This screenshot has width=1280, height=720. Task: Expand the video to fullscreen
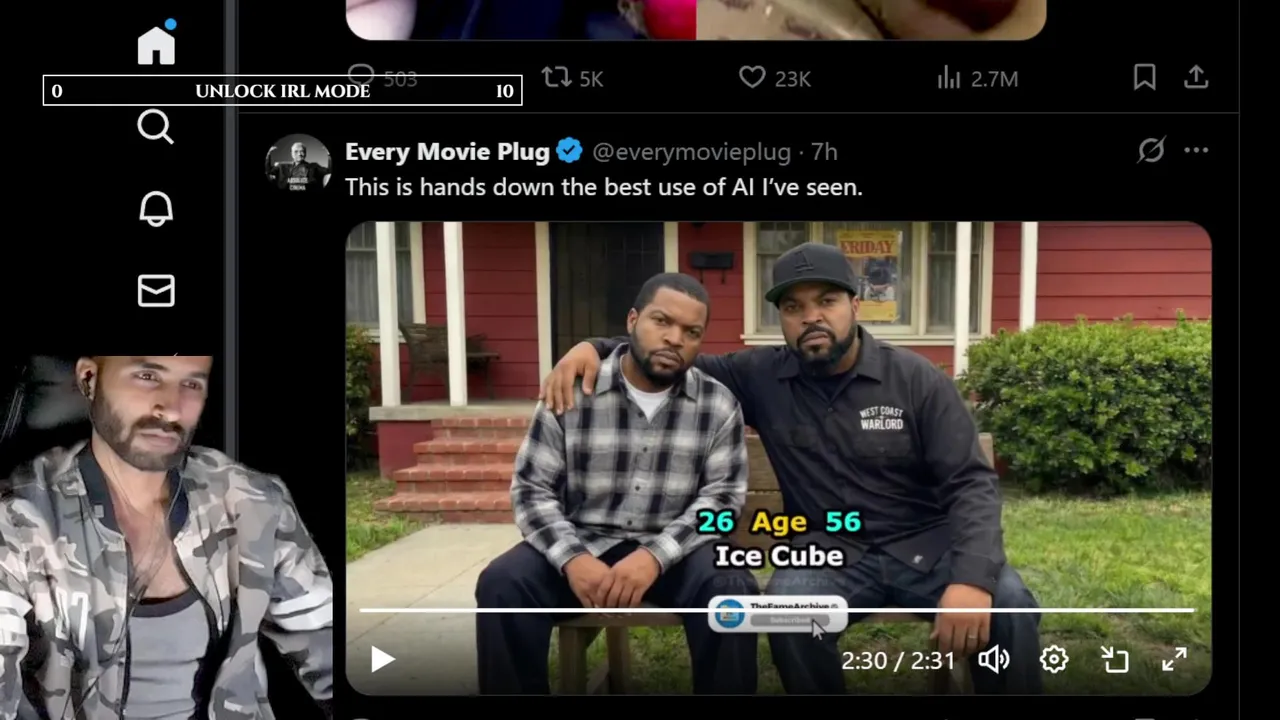pos(1174,659)
